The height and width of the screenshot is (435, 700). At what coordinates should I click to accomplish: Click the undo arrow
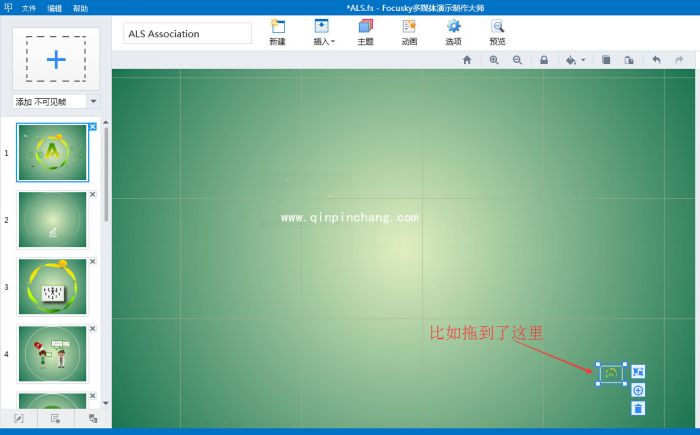(x=656, y=60)
